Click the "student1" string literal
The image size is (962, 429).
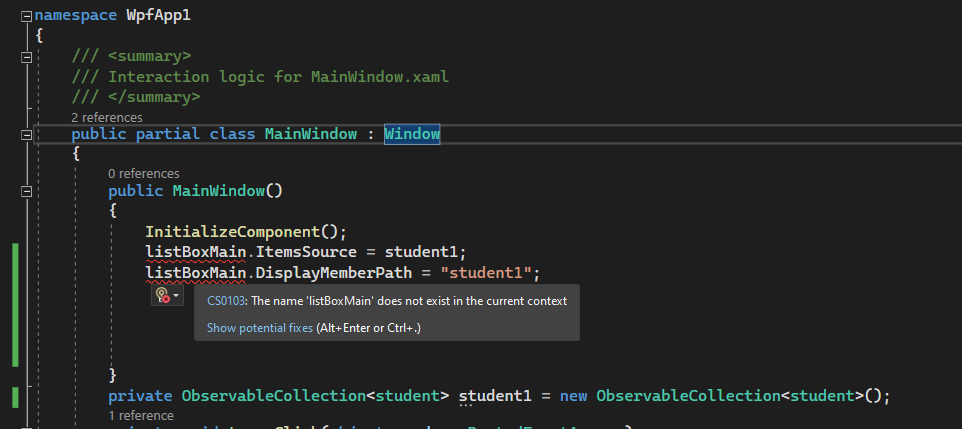click(485, 273)
